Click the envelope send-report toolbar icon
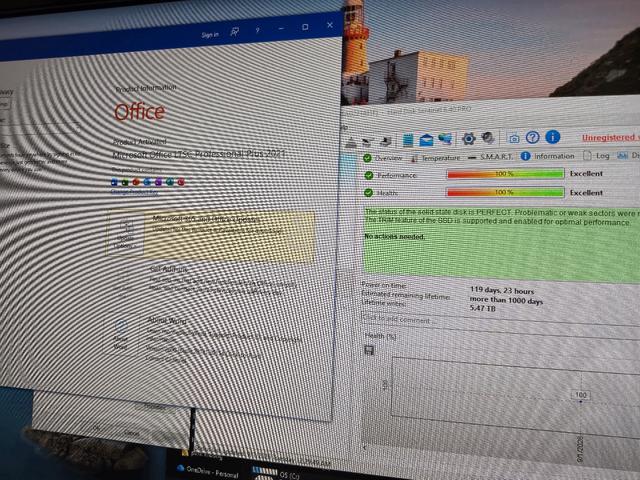 [x=426, y=140]
